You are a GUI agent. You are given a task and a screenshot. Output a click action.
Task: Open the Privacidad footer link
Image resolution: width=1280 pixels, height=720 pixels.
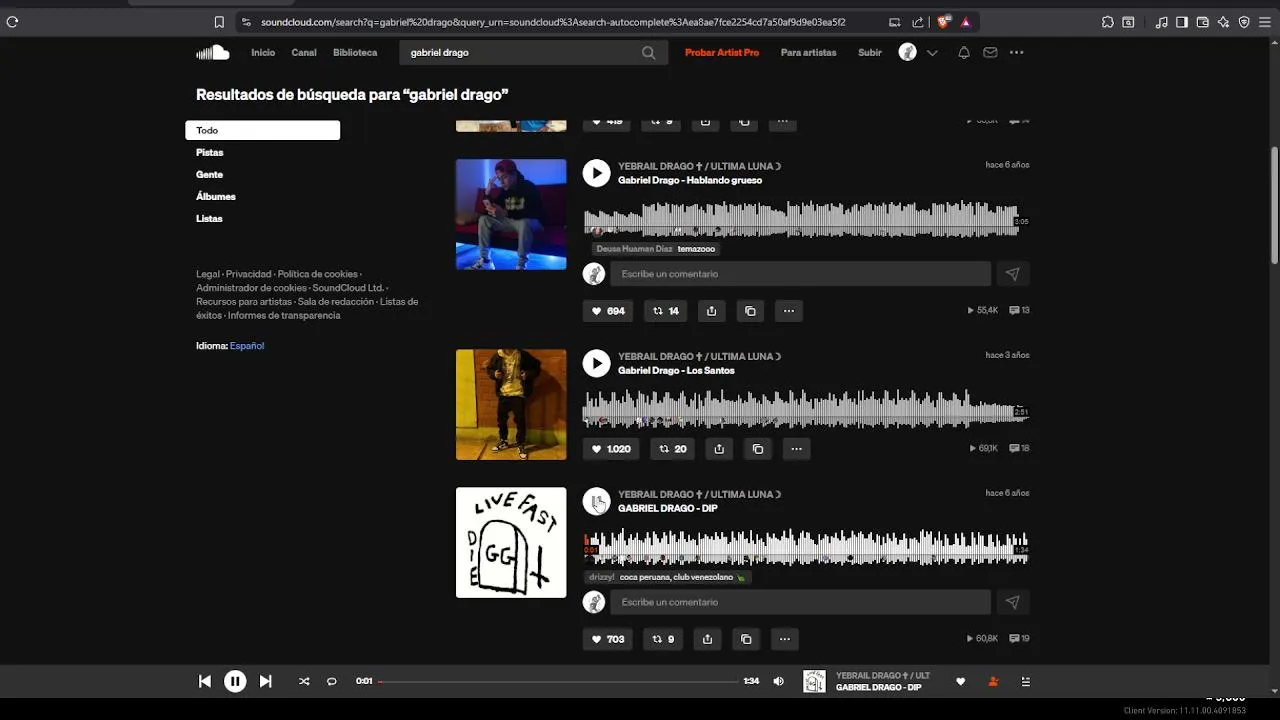pos(248,274)
